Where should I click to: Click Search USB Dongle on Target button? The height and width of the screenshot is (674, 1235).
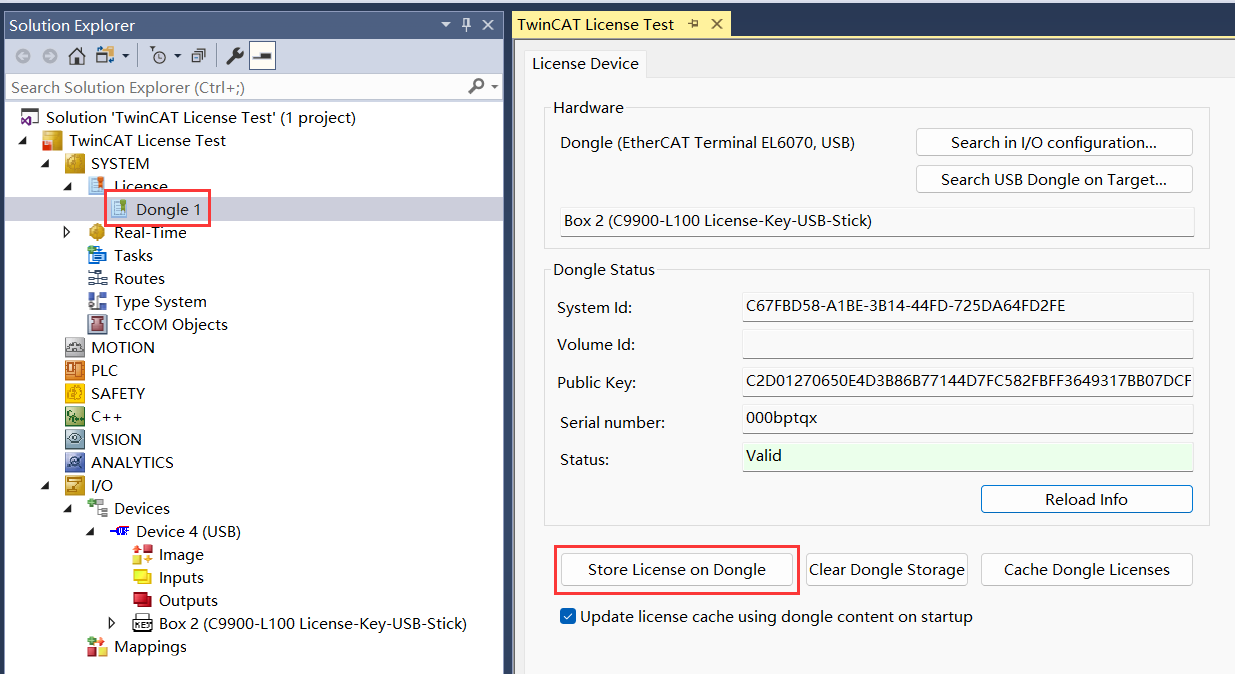[1054, 180]
